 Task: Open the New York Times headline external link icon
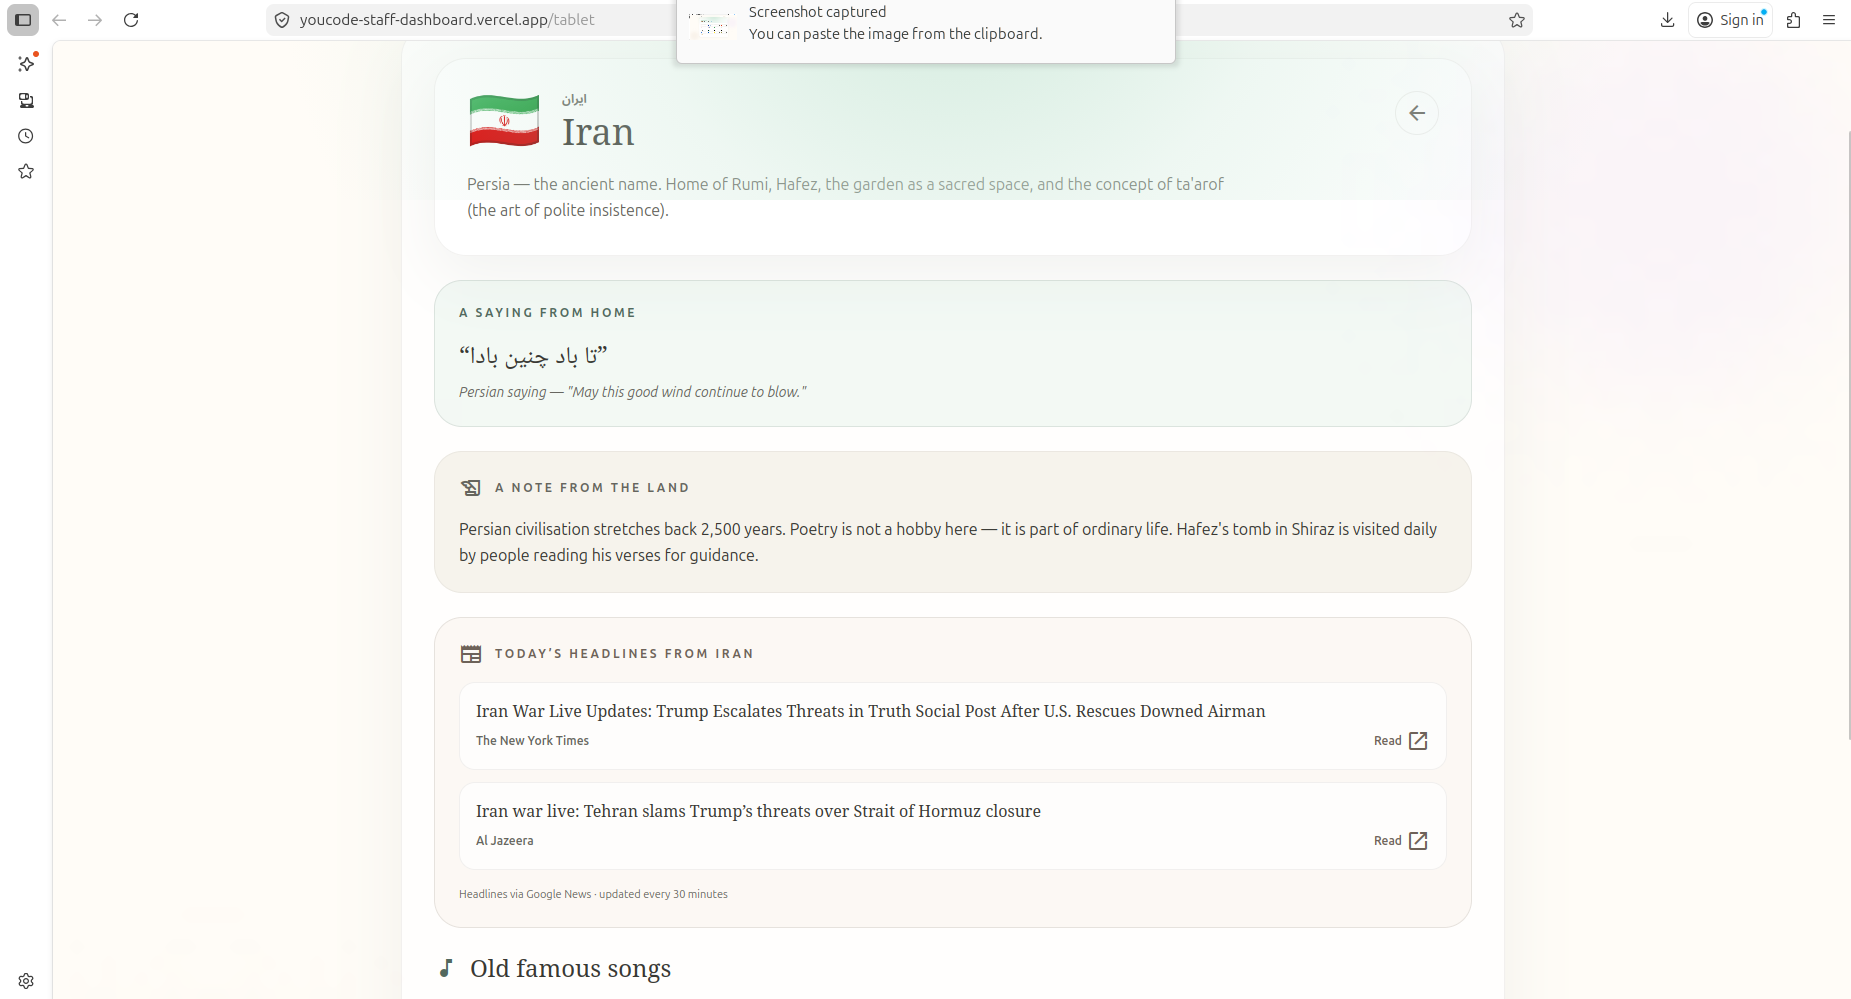pos(1418,741)
